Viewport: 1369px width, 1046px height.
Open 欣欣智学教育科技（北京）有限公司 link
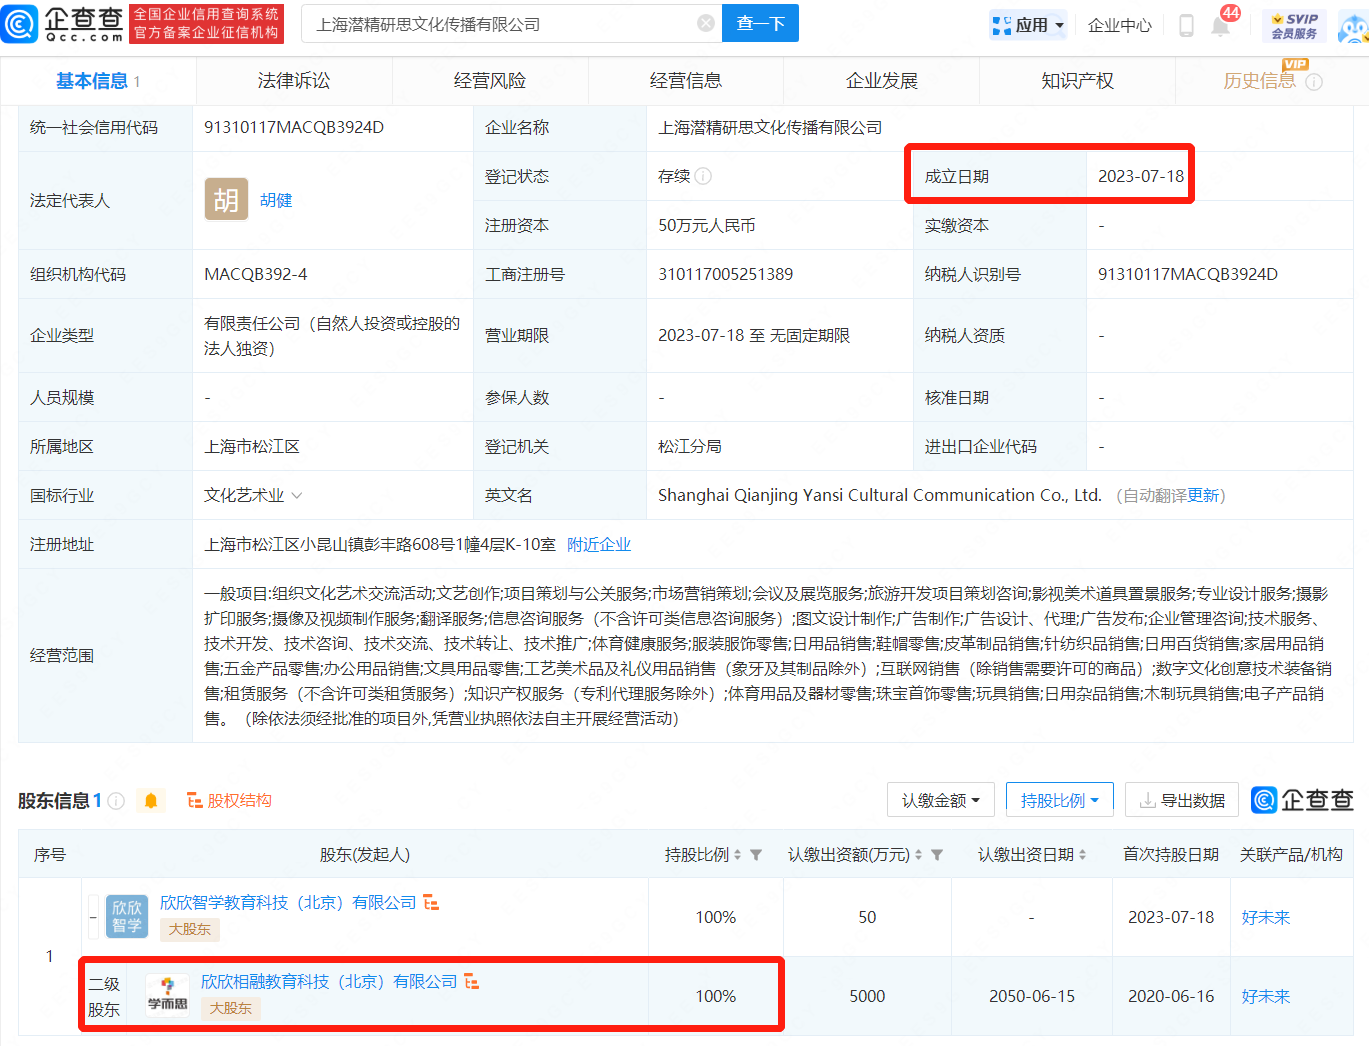click(288, 902)
